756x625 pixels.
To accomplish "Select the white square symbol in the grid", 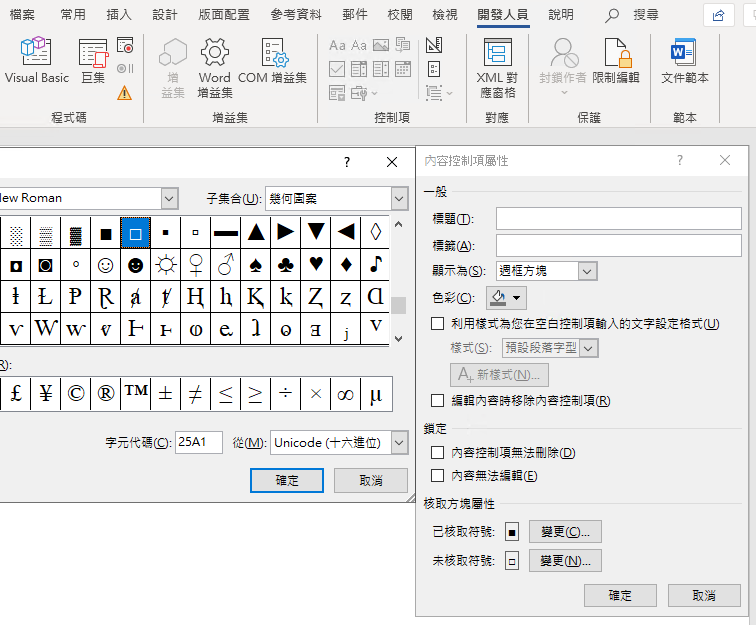I will [135, 233].
